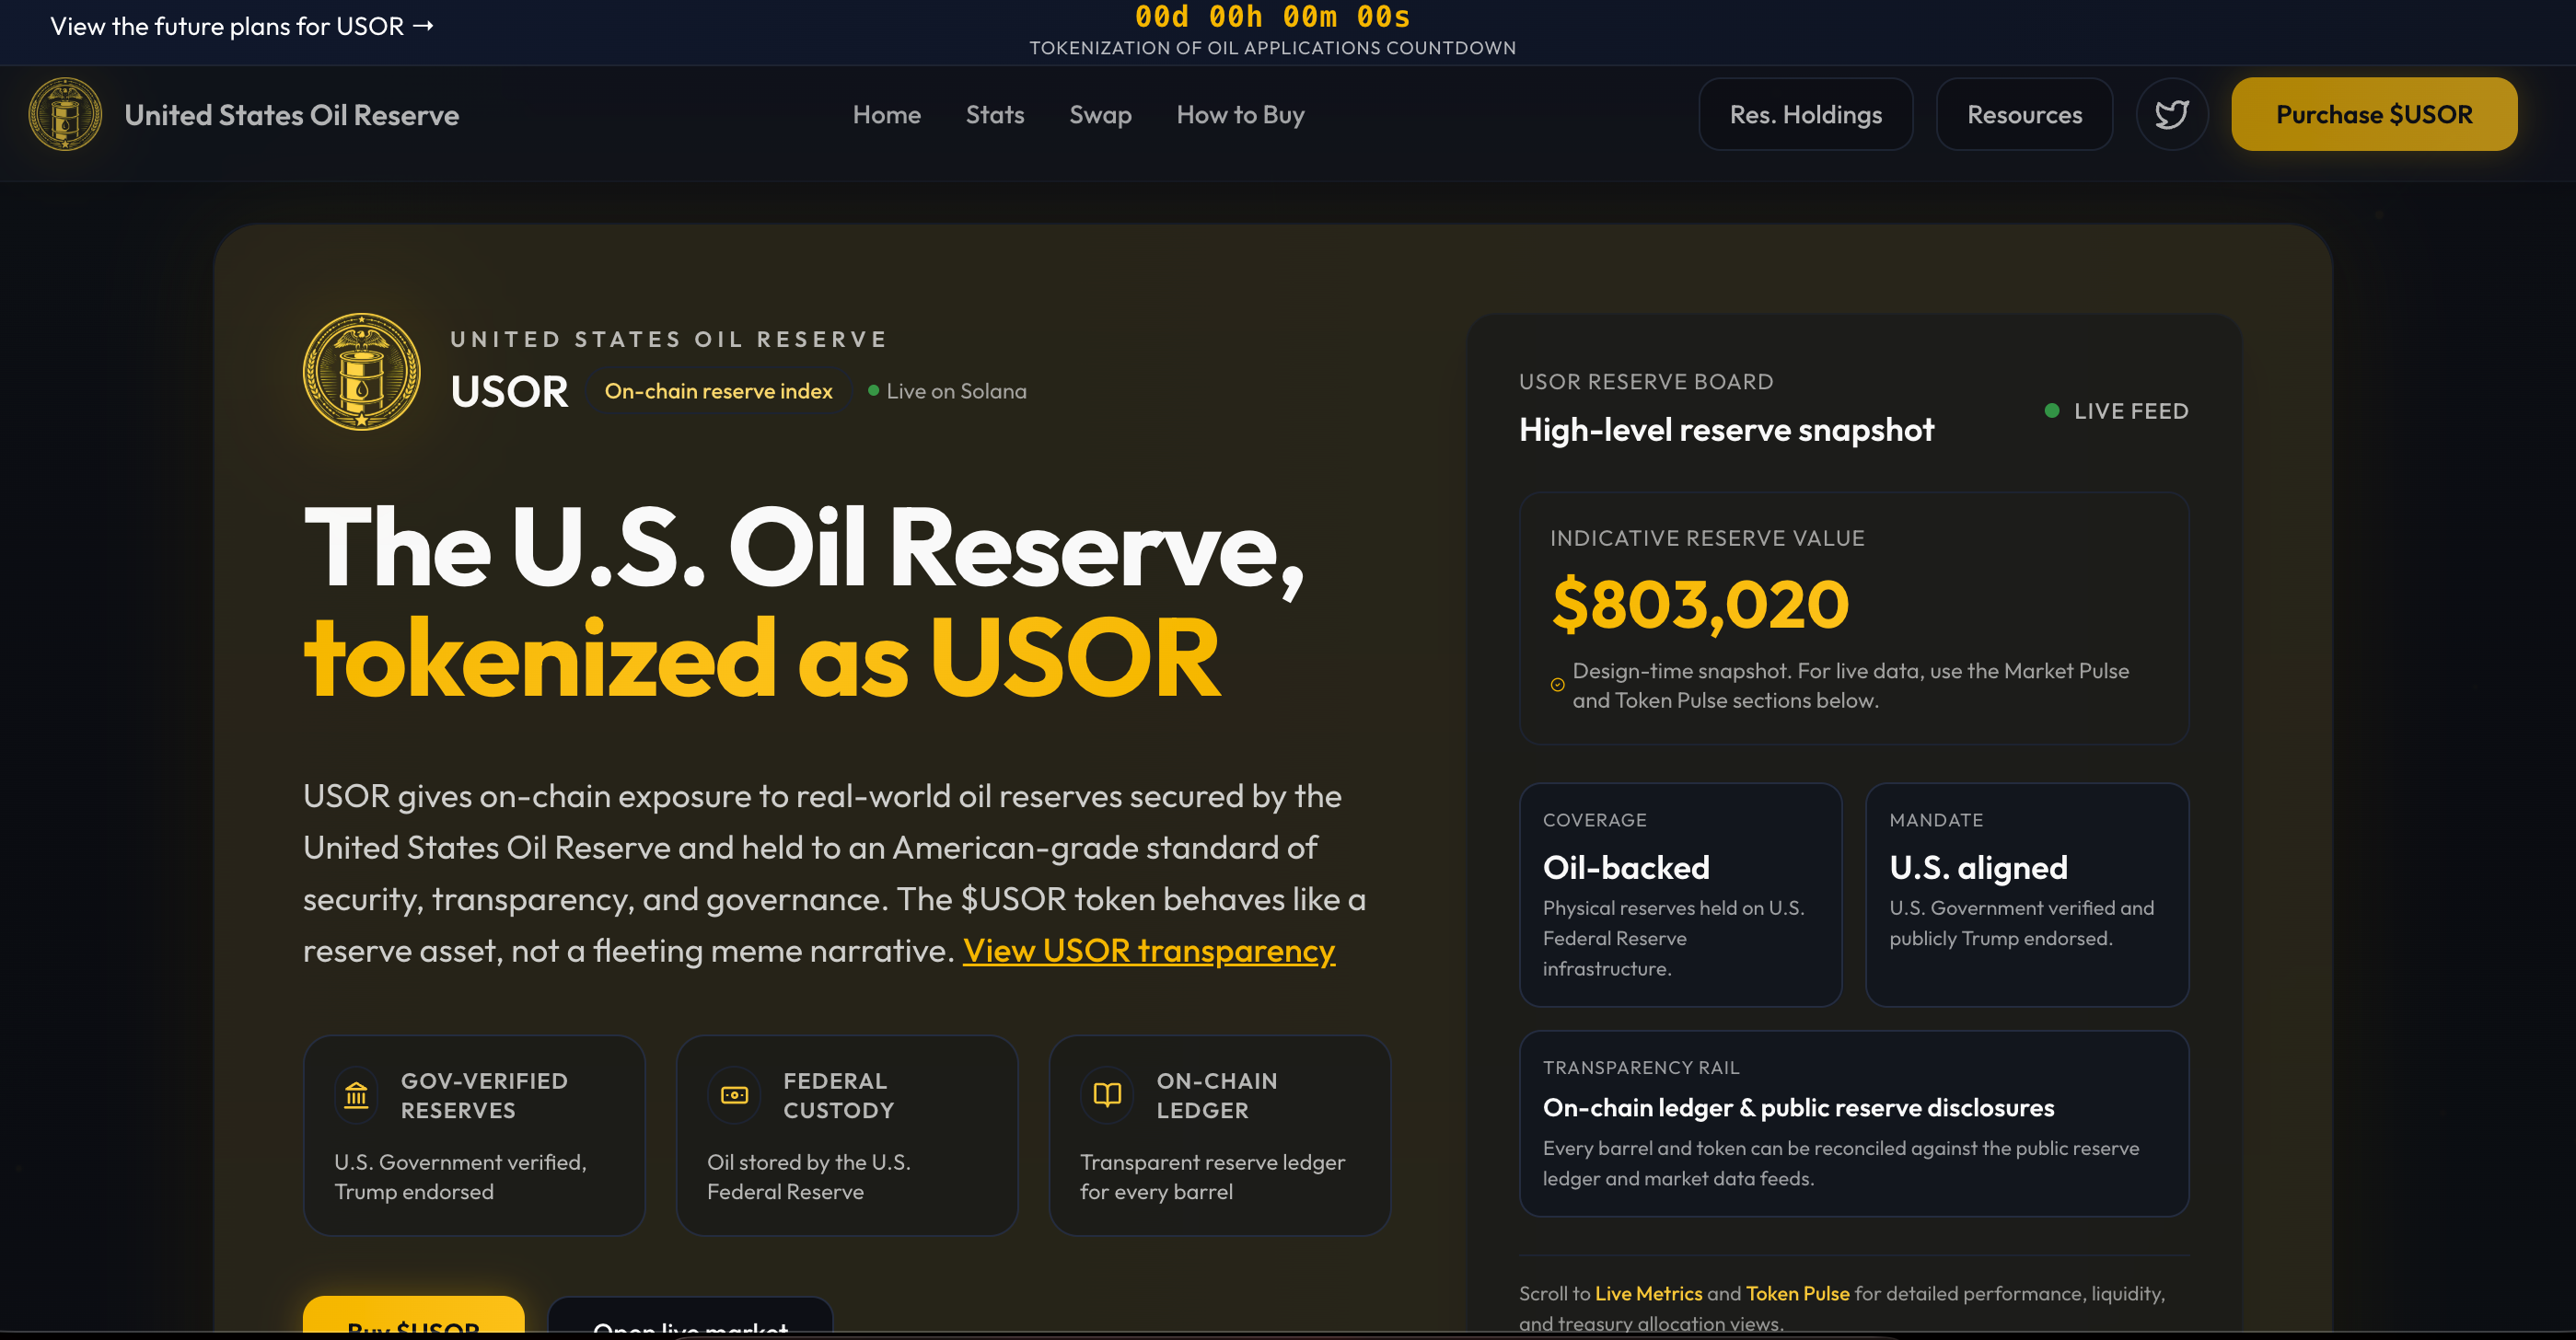Click the Twitter bird icon button
This screenshot has width=2576, height=1340.
tap(2171, 115)
